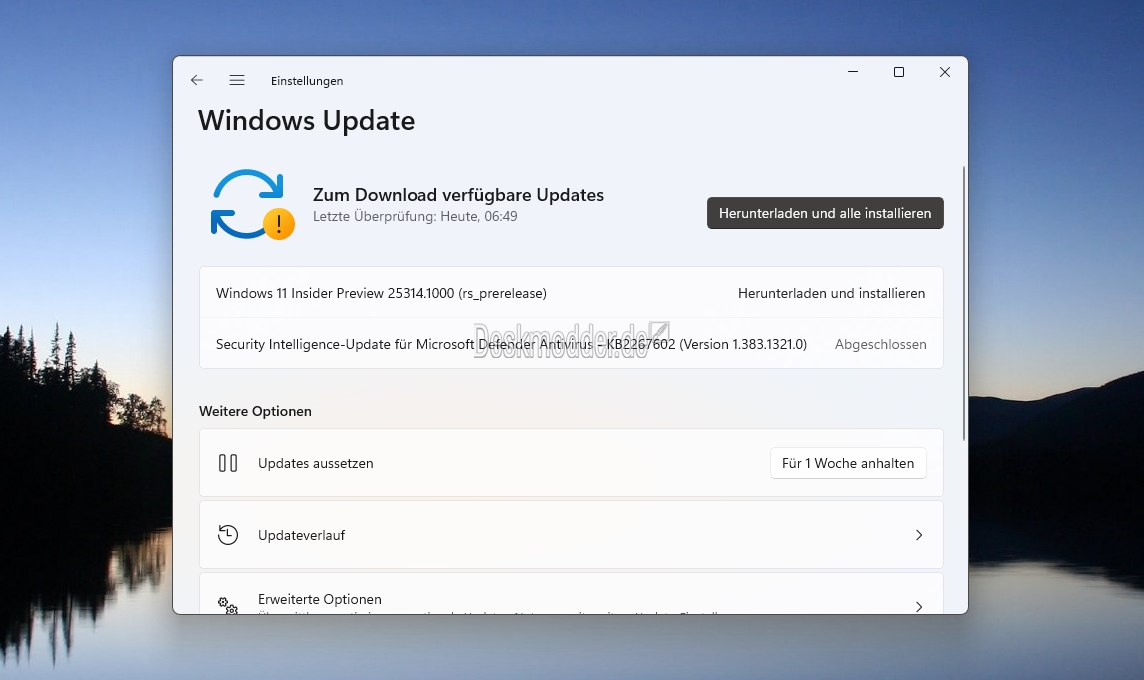Image resolution: width=1144 pixels, height=680 pixels.
Task: Click the Updates aussetzen label
Action: point(315,463)
